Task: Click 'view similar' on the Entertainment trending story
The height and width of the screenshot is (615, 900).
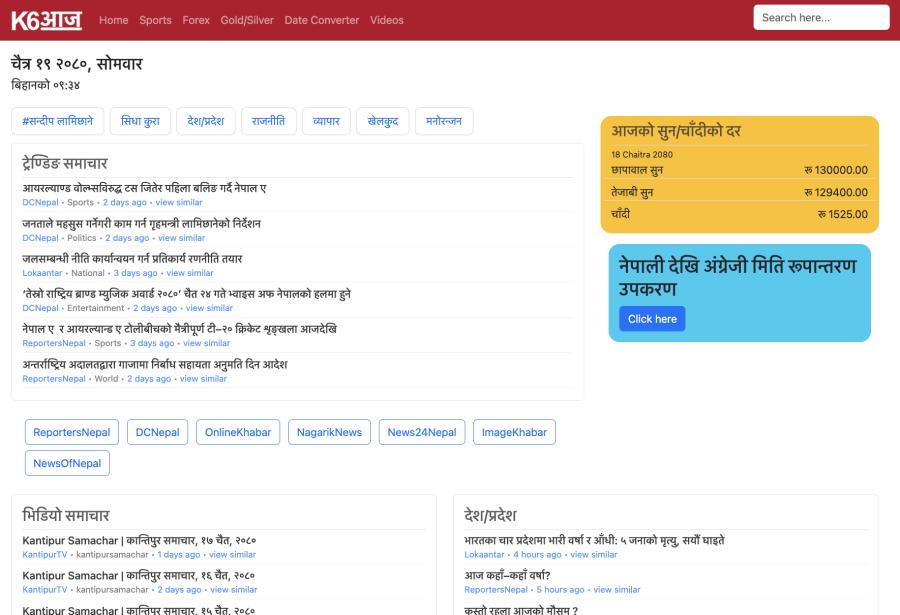Action: click(x=210, y=308)
